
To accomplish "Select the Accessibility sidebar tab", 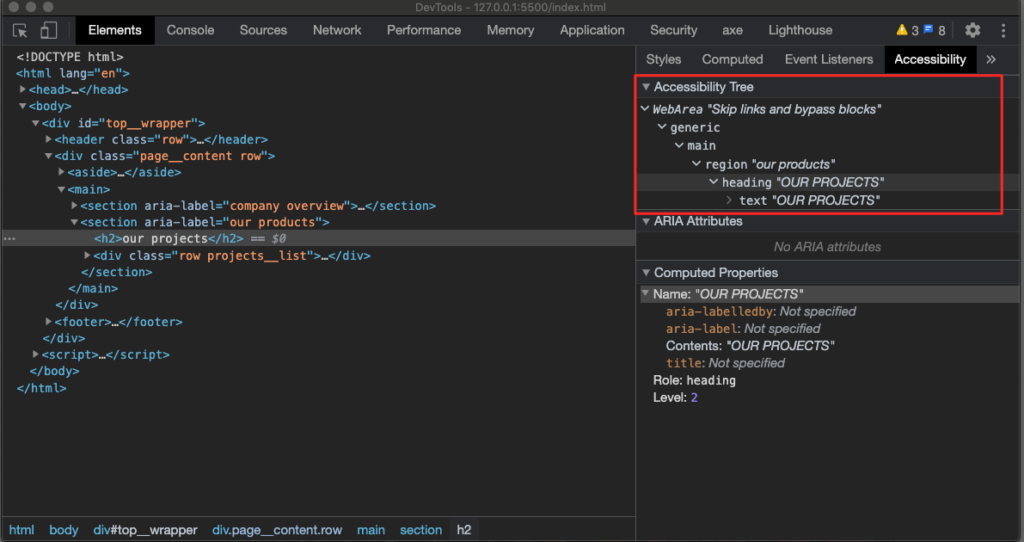I will 930,59.
